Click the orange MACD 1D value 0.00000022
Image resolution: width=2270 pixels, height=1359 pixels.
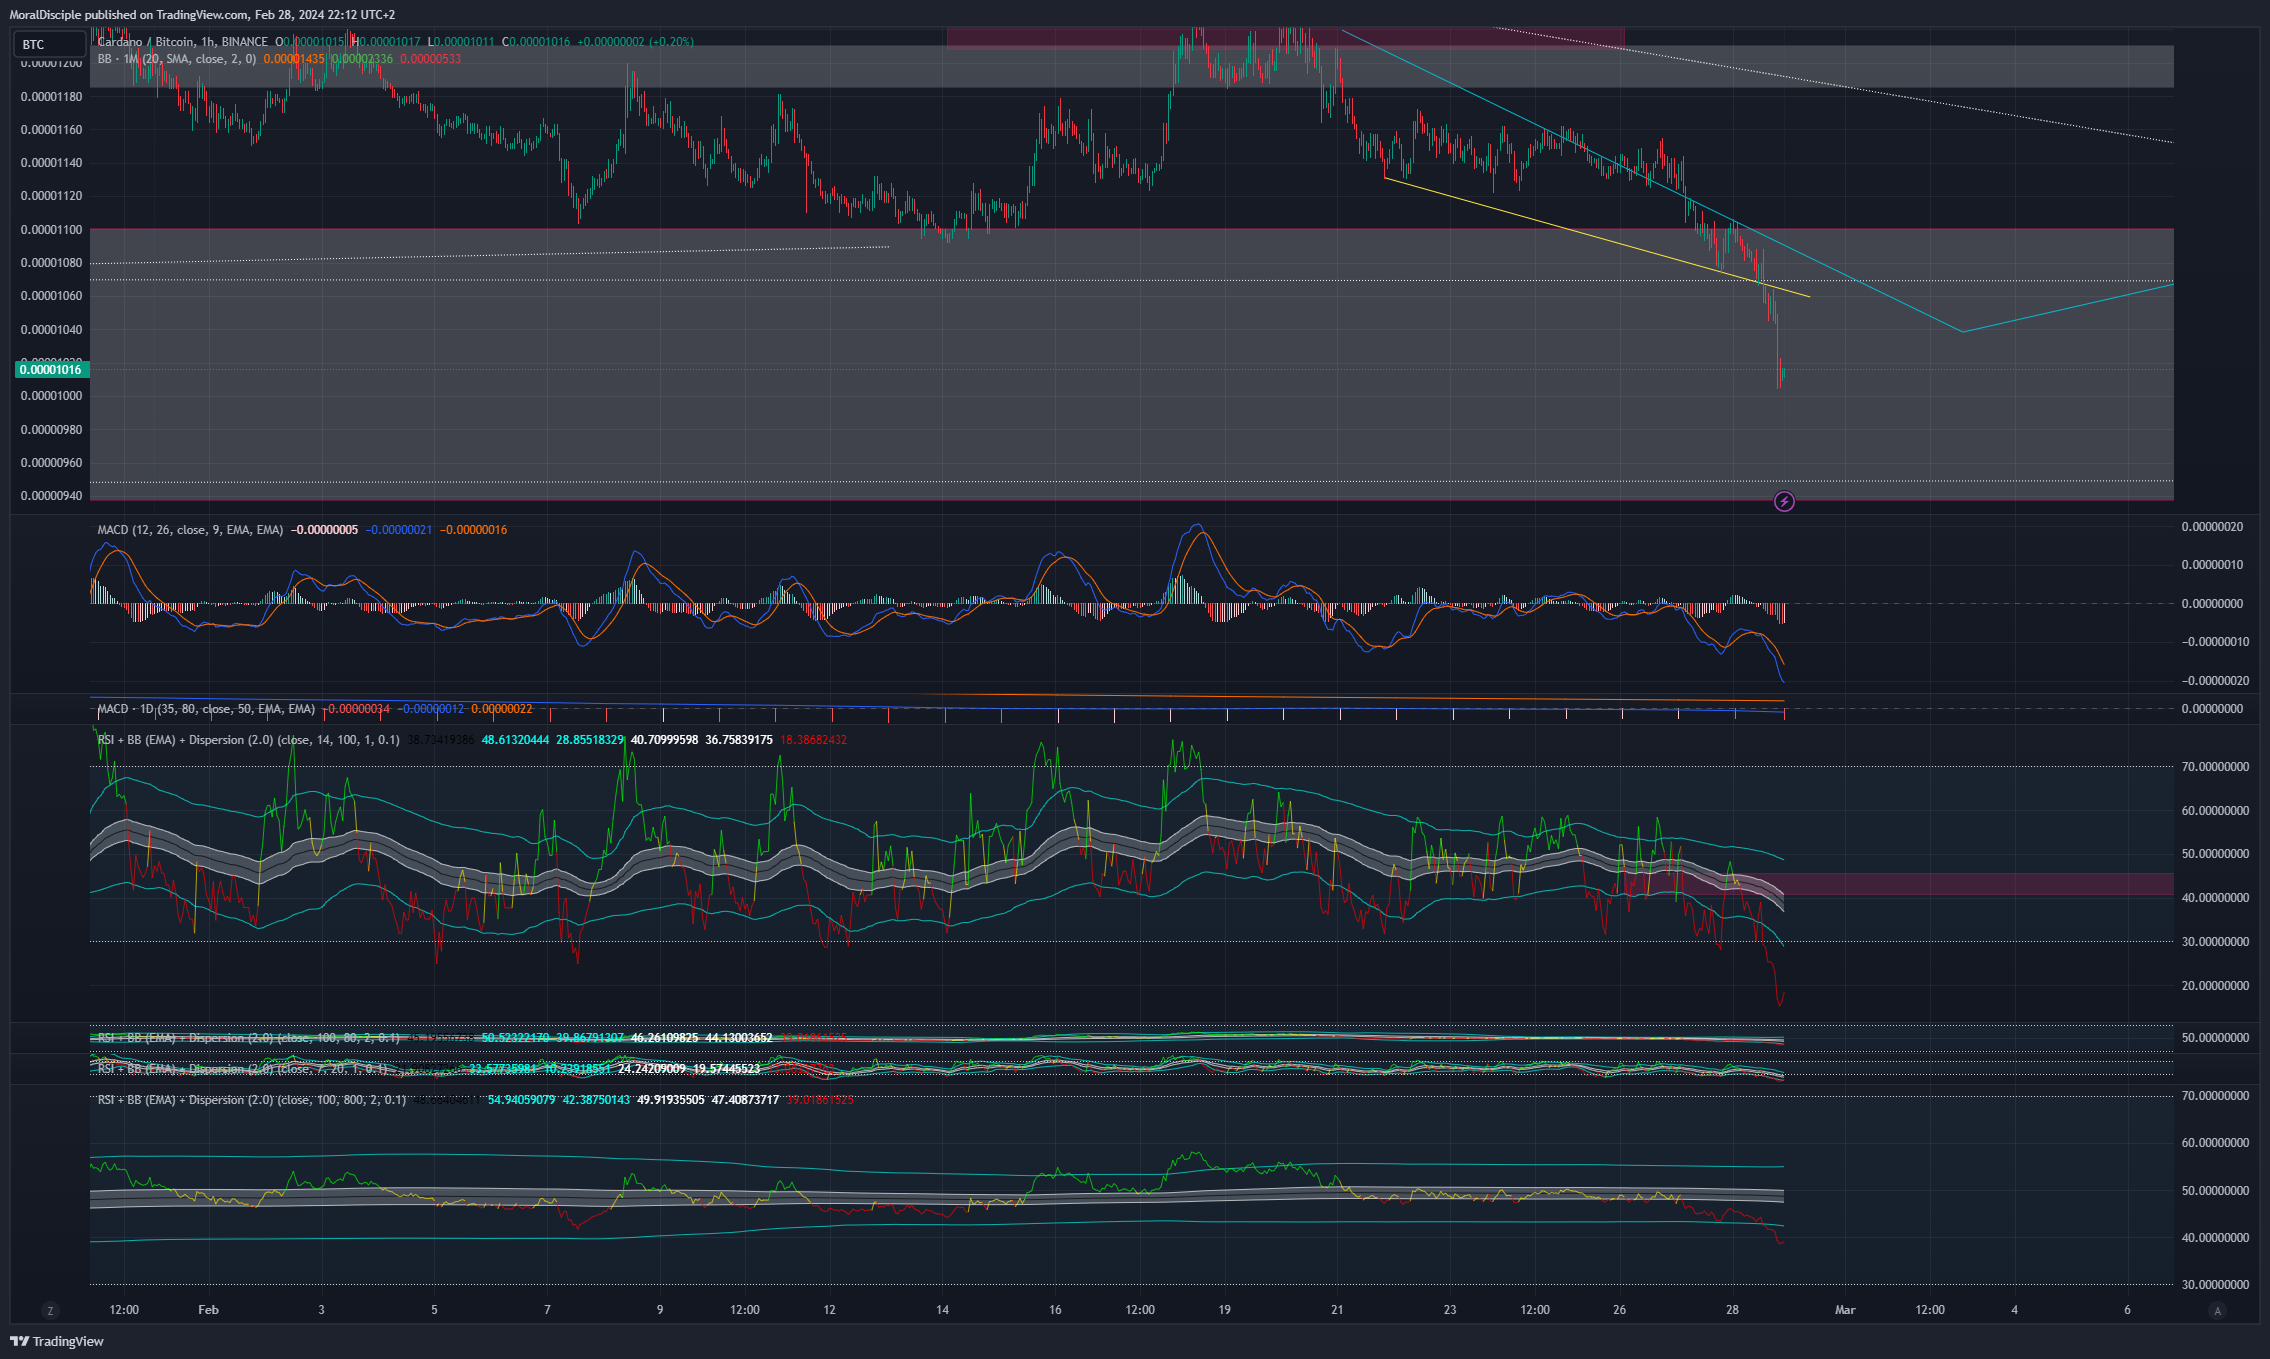click(502, 709)
